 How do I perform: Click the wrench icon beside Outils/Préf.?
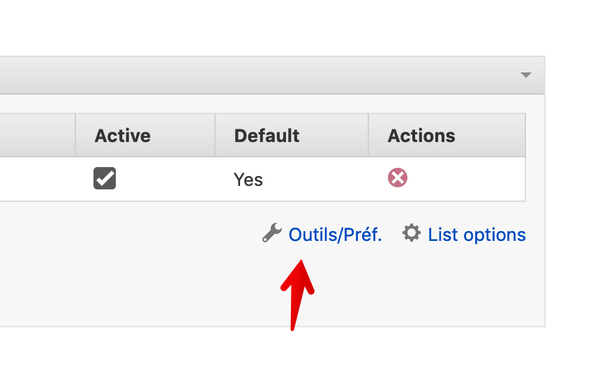coord(272,233)
